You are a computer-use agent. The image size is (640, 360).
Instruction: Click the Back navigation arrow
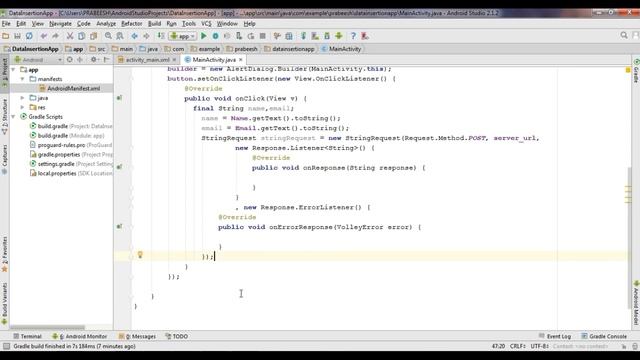(134, 36)
